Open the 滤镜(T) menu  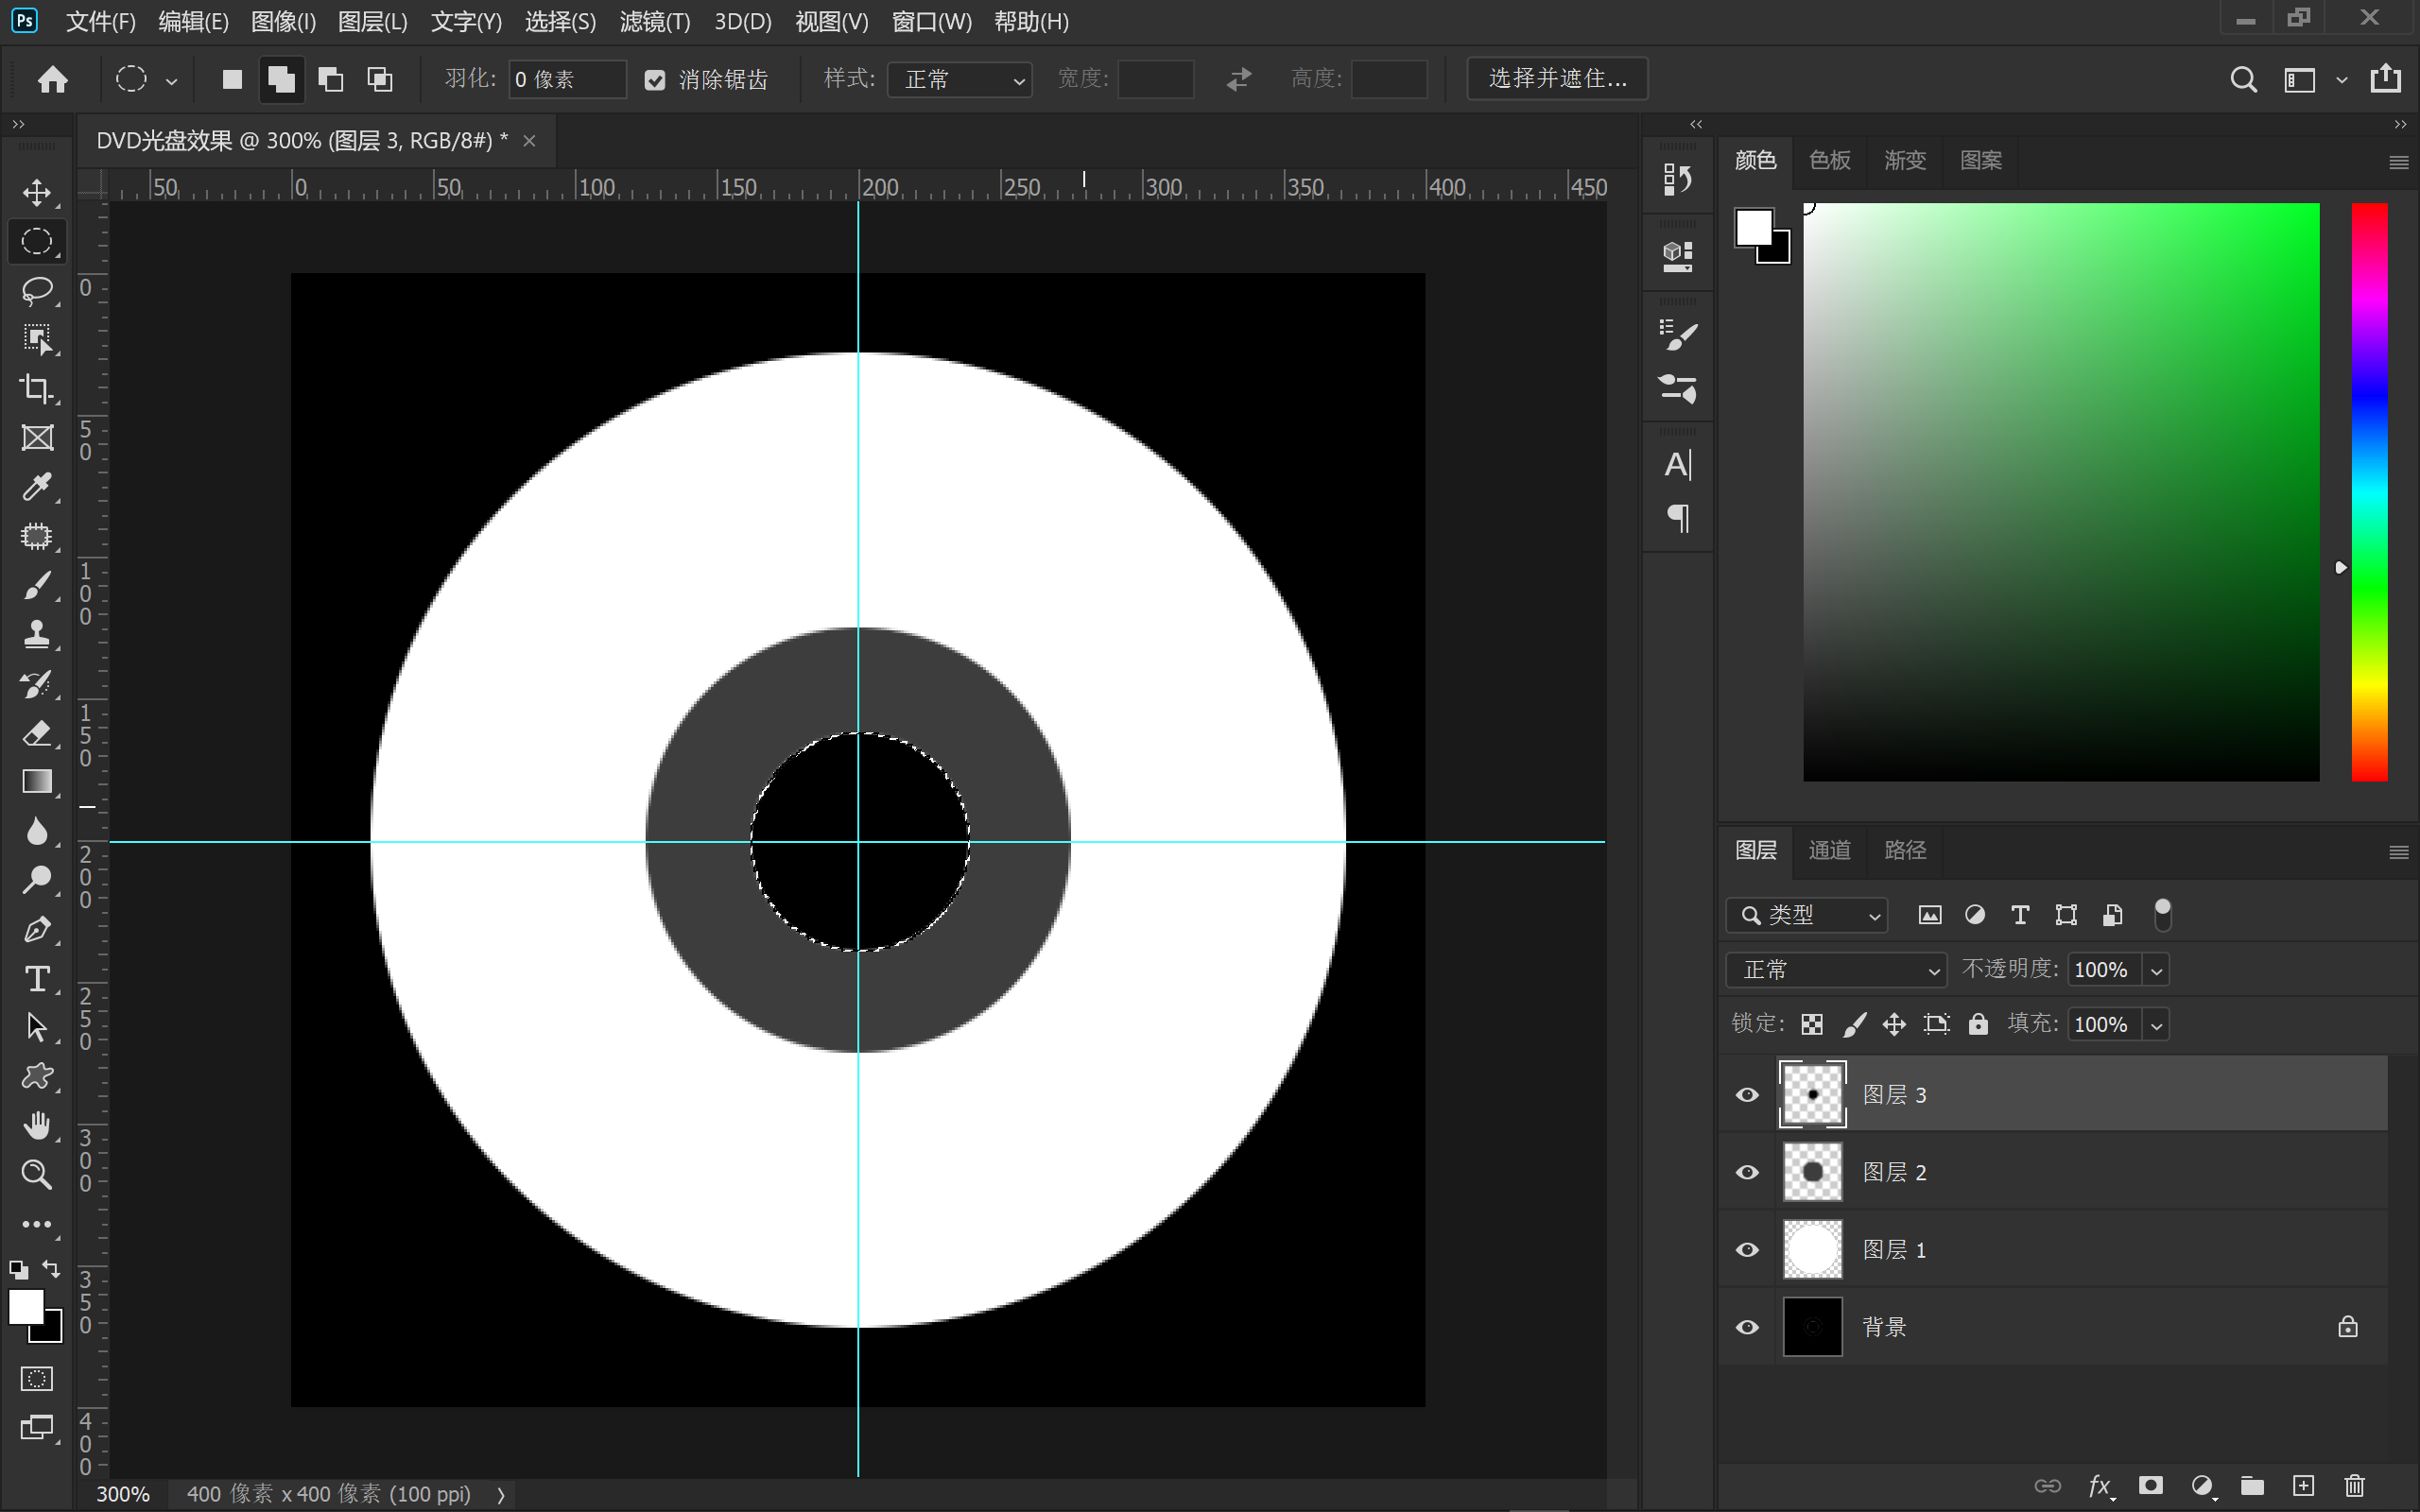pyautogui.click(x=655, y=21)
